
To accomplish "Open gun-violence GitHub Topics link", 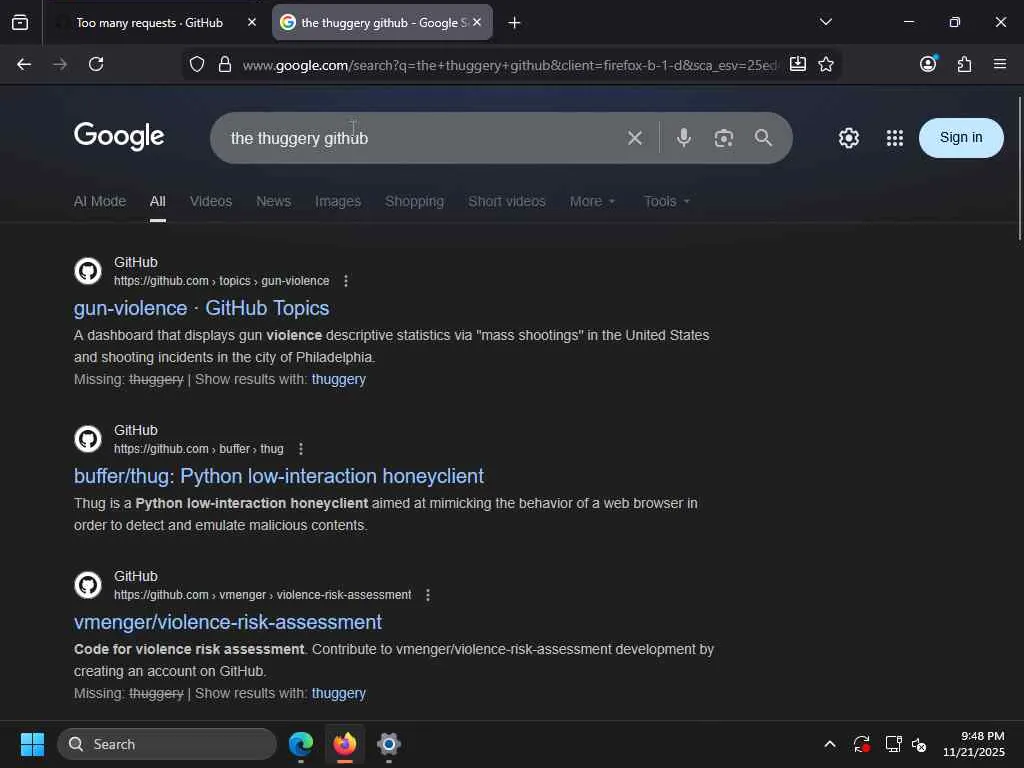I will pos(202,308).
